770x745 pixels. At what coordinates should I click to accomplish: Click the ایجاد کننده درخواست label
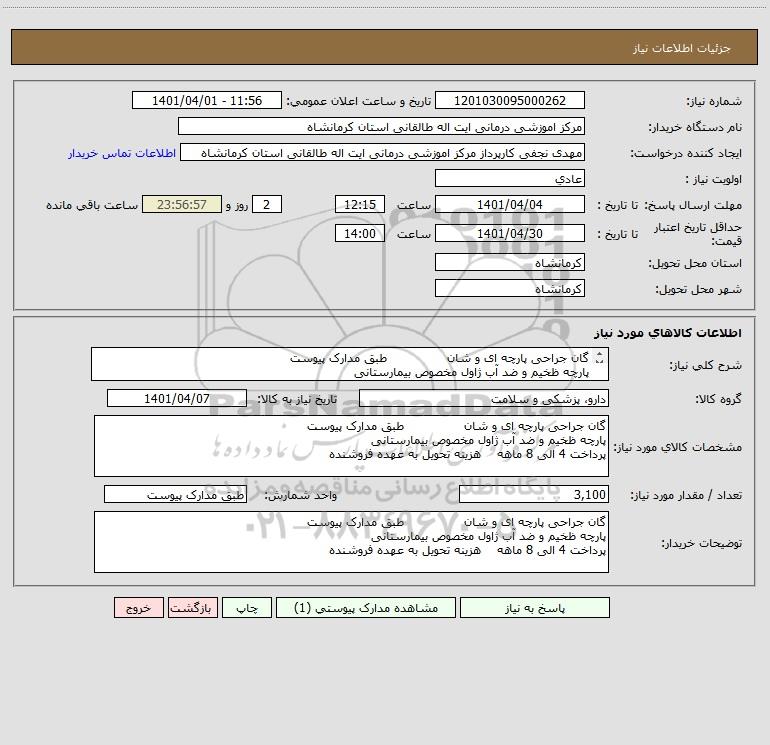point(686,153)
